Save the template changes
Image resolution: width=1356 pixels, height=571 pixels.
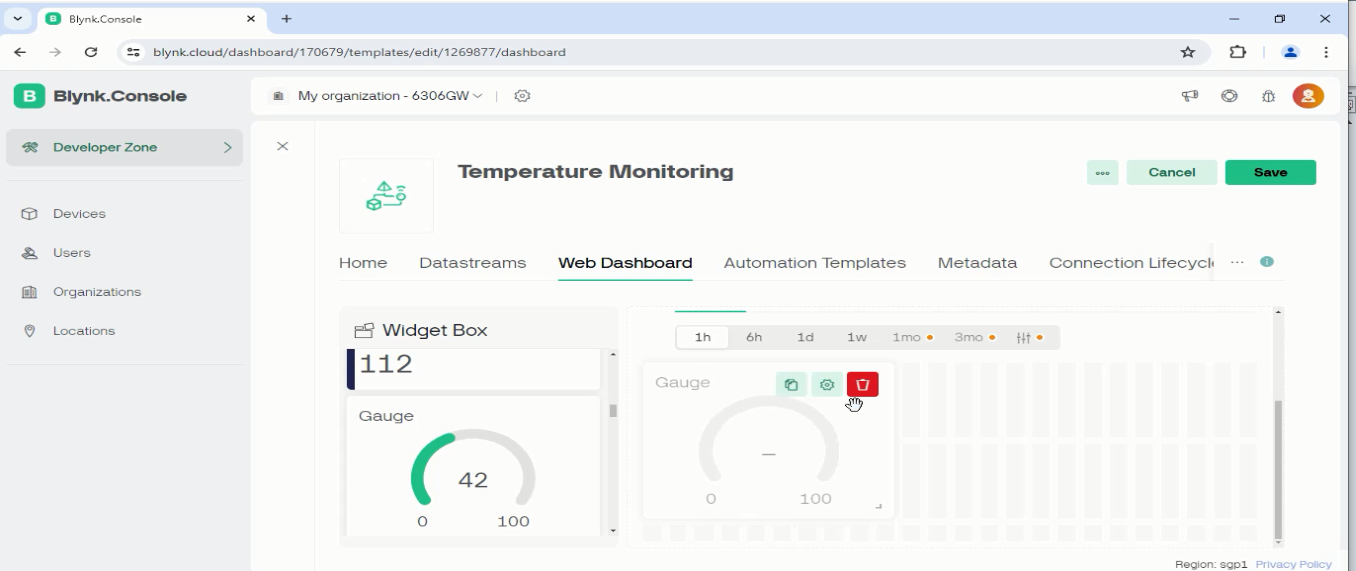(1270, 172)
